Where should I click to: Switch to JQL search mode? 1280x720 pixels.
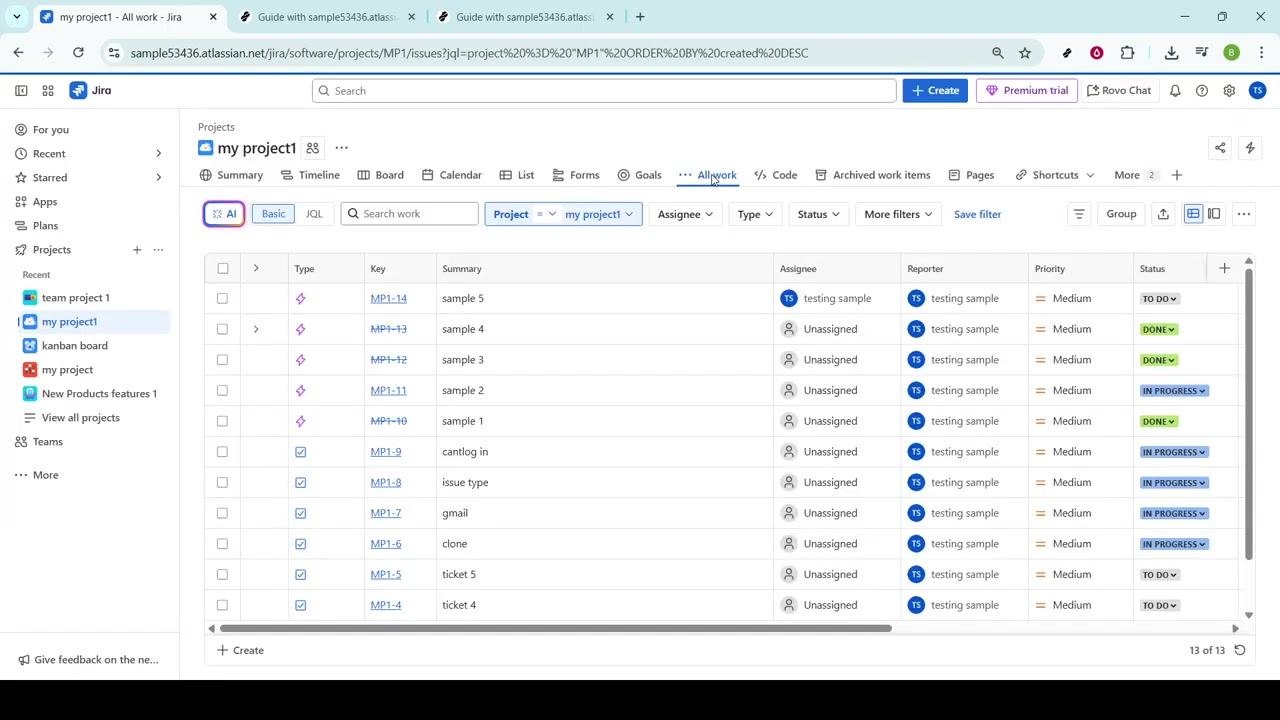tap(314, 214)
